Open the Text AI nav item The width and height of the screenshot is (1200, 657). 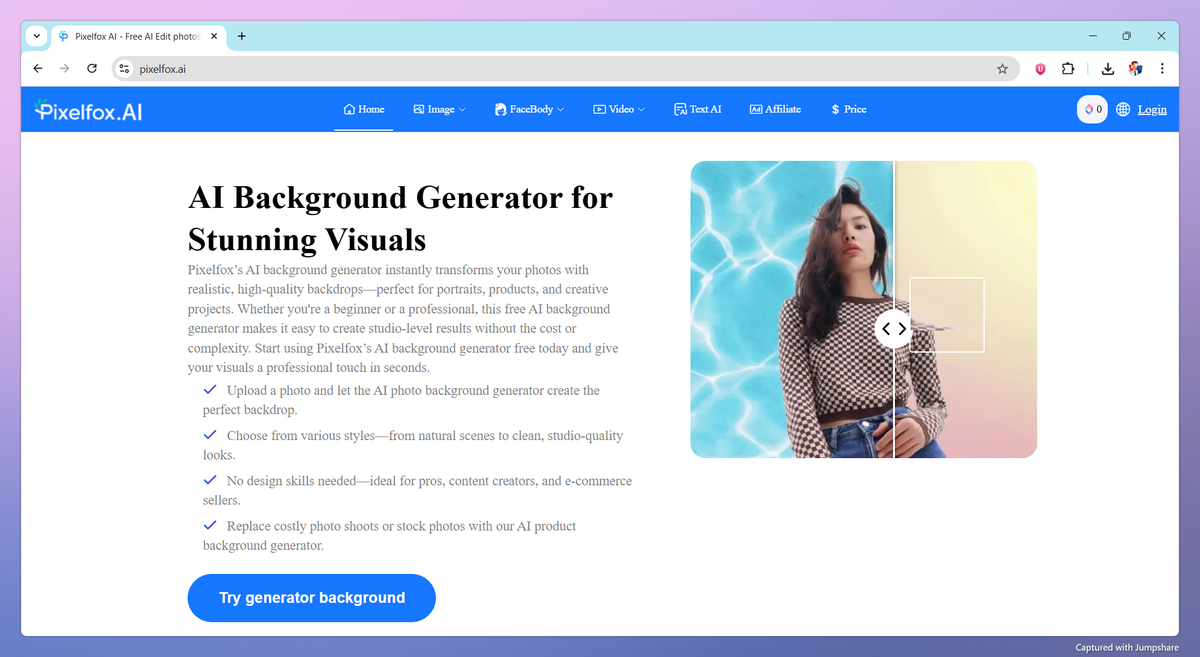(698, 109)
